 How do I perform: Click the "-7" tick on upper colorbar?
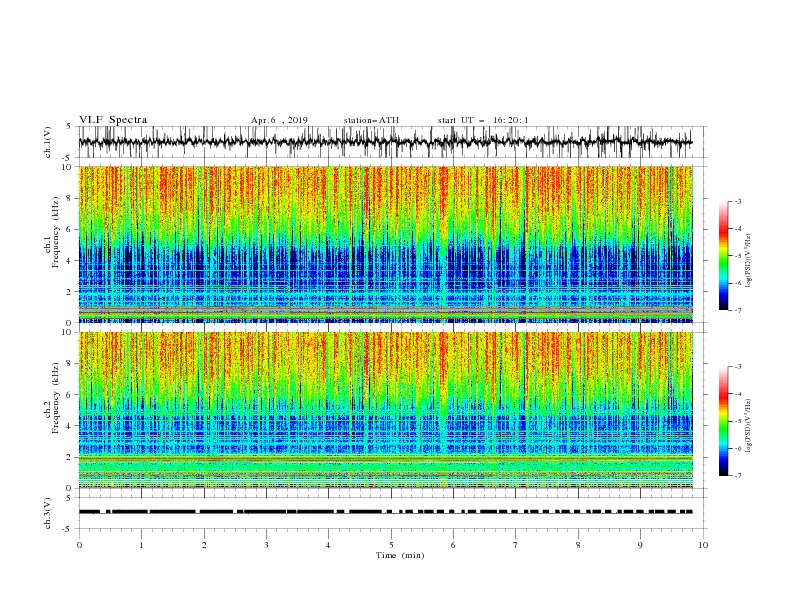coord(738,310)
